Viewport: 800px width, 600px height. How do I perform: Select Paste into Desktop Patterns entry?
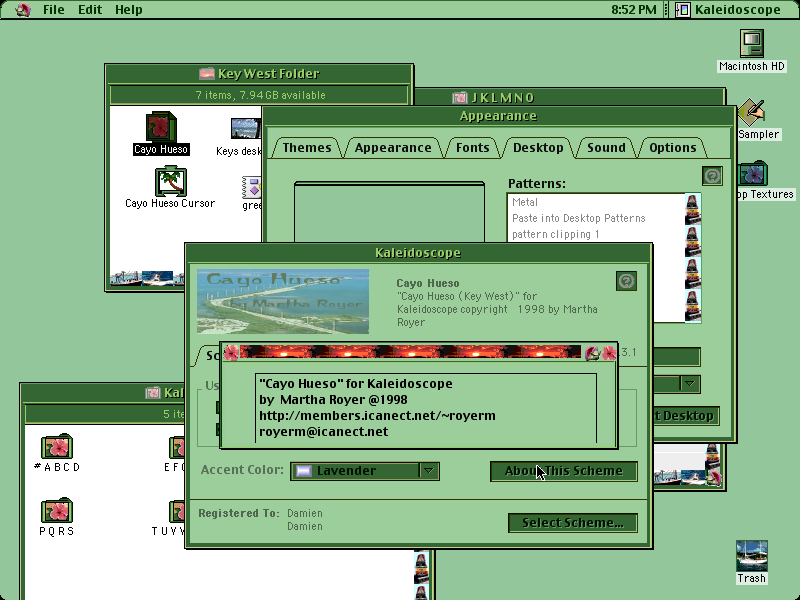coord(596,218)
